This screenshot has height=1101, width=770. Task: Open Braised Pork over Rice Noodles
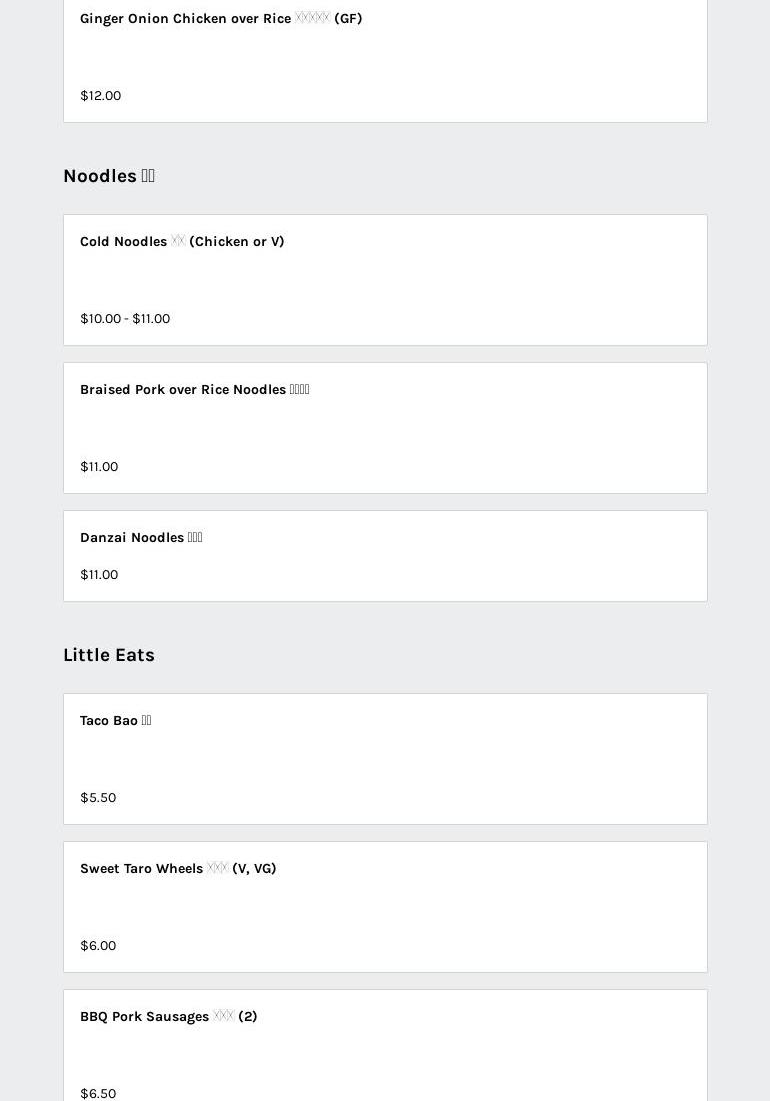click(x=183, y=389)
